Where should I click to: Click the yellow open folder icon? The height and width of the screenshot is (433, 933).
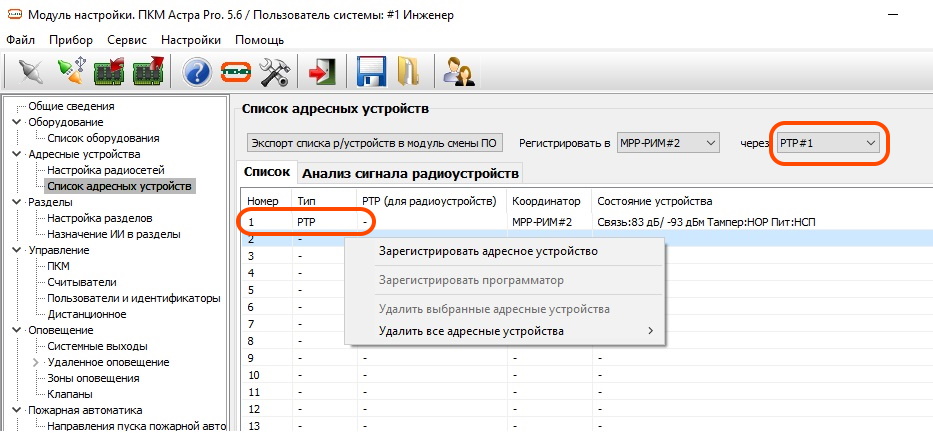407,72
